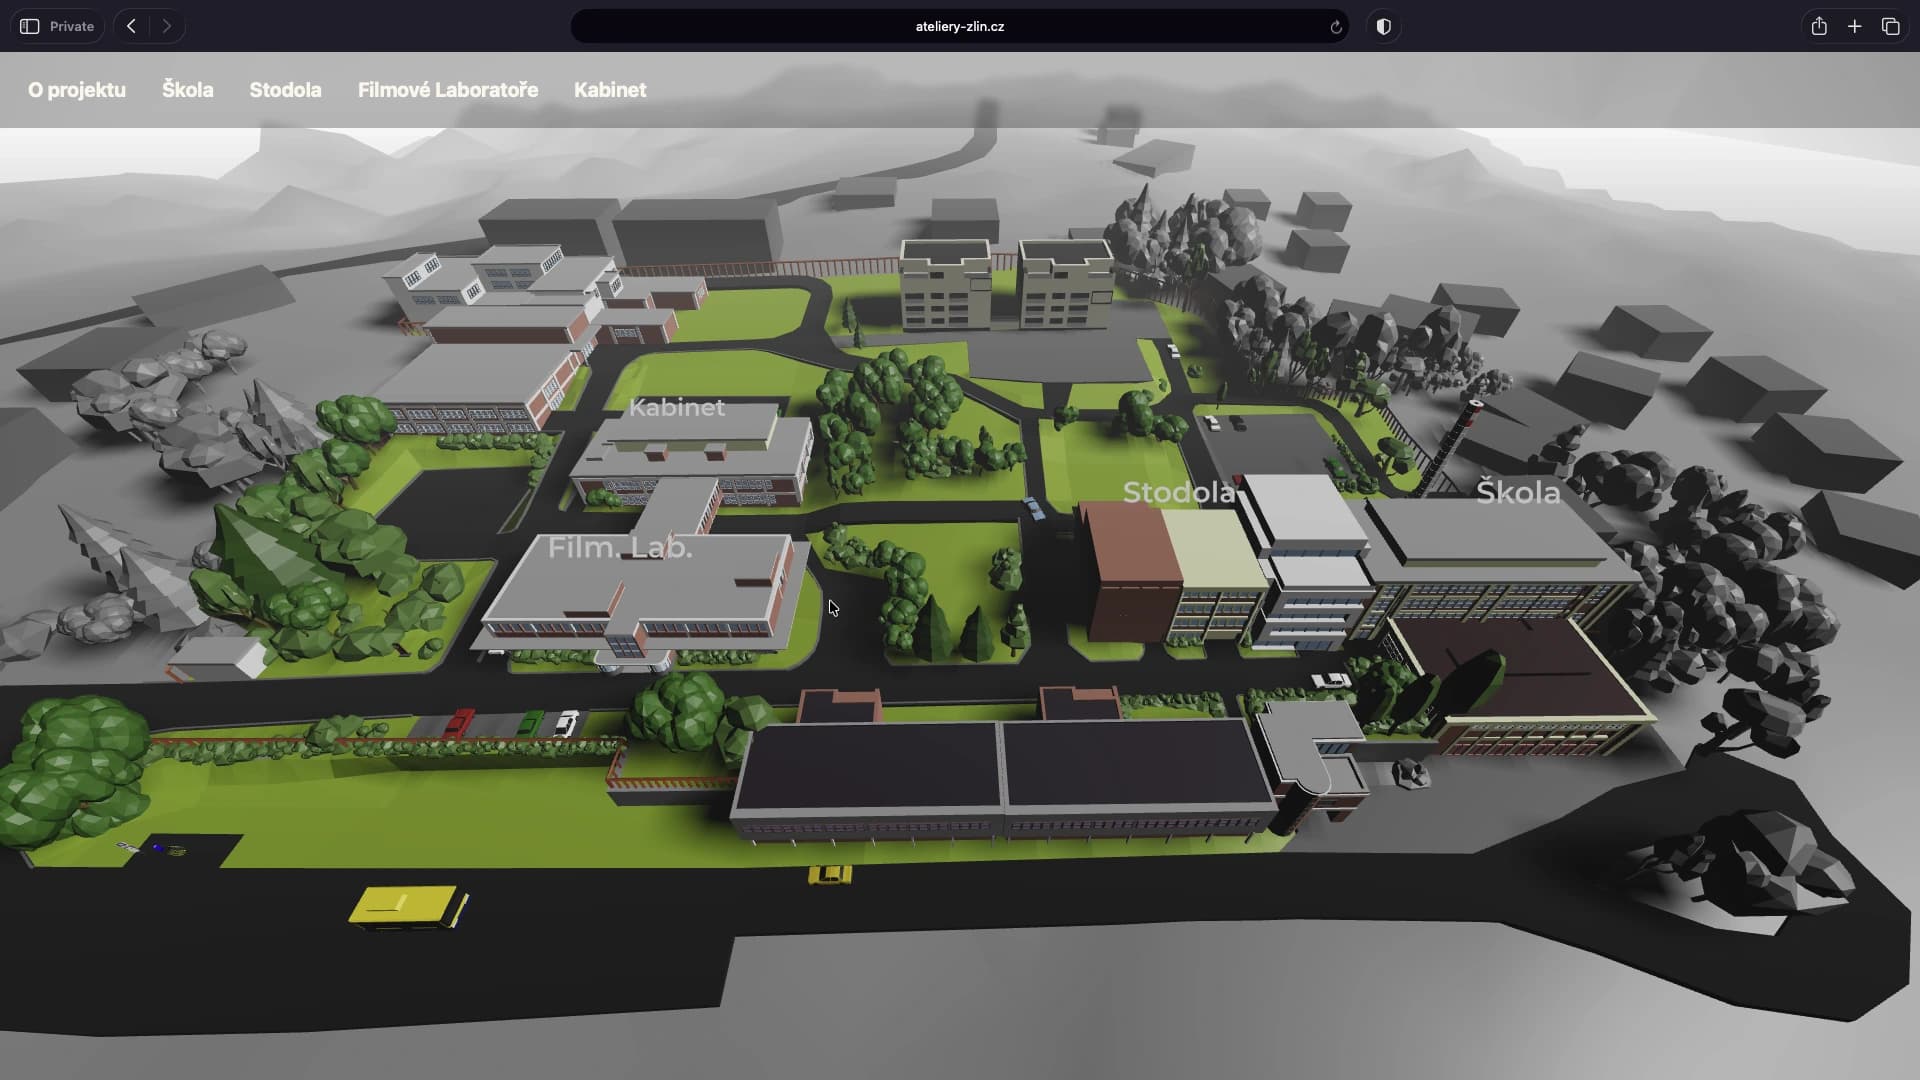Select the Film. Lab. building label

point(620,548)
